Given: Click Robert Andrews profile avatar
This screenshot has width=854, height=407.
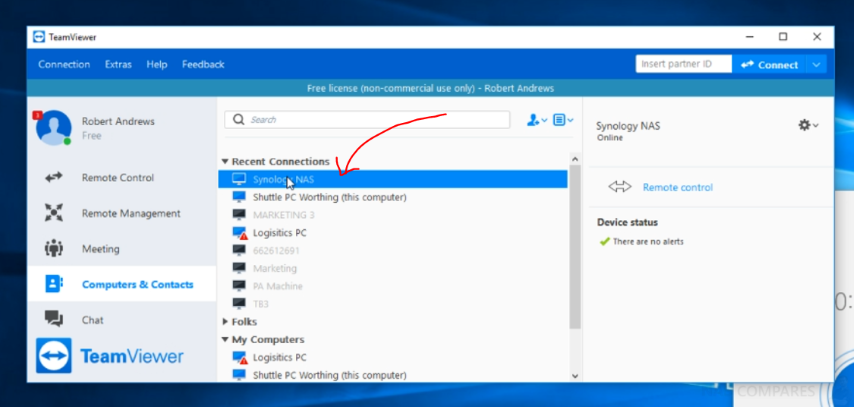Looking at the screenshot, I should pos(53,128).
